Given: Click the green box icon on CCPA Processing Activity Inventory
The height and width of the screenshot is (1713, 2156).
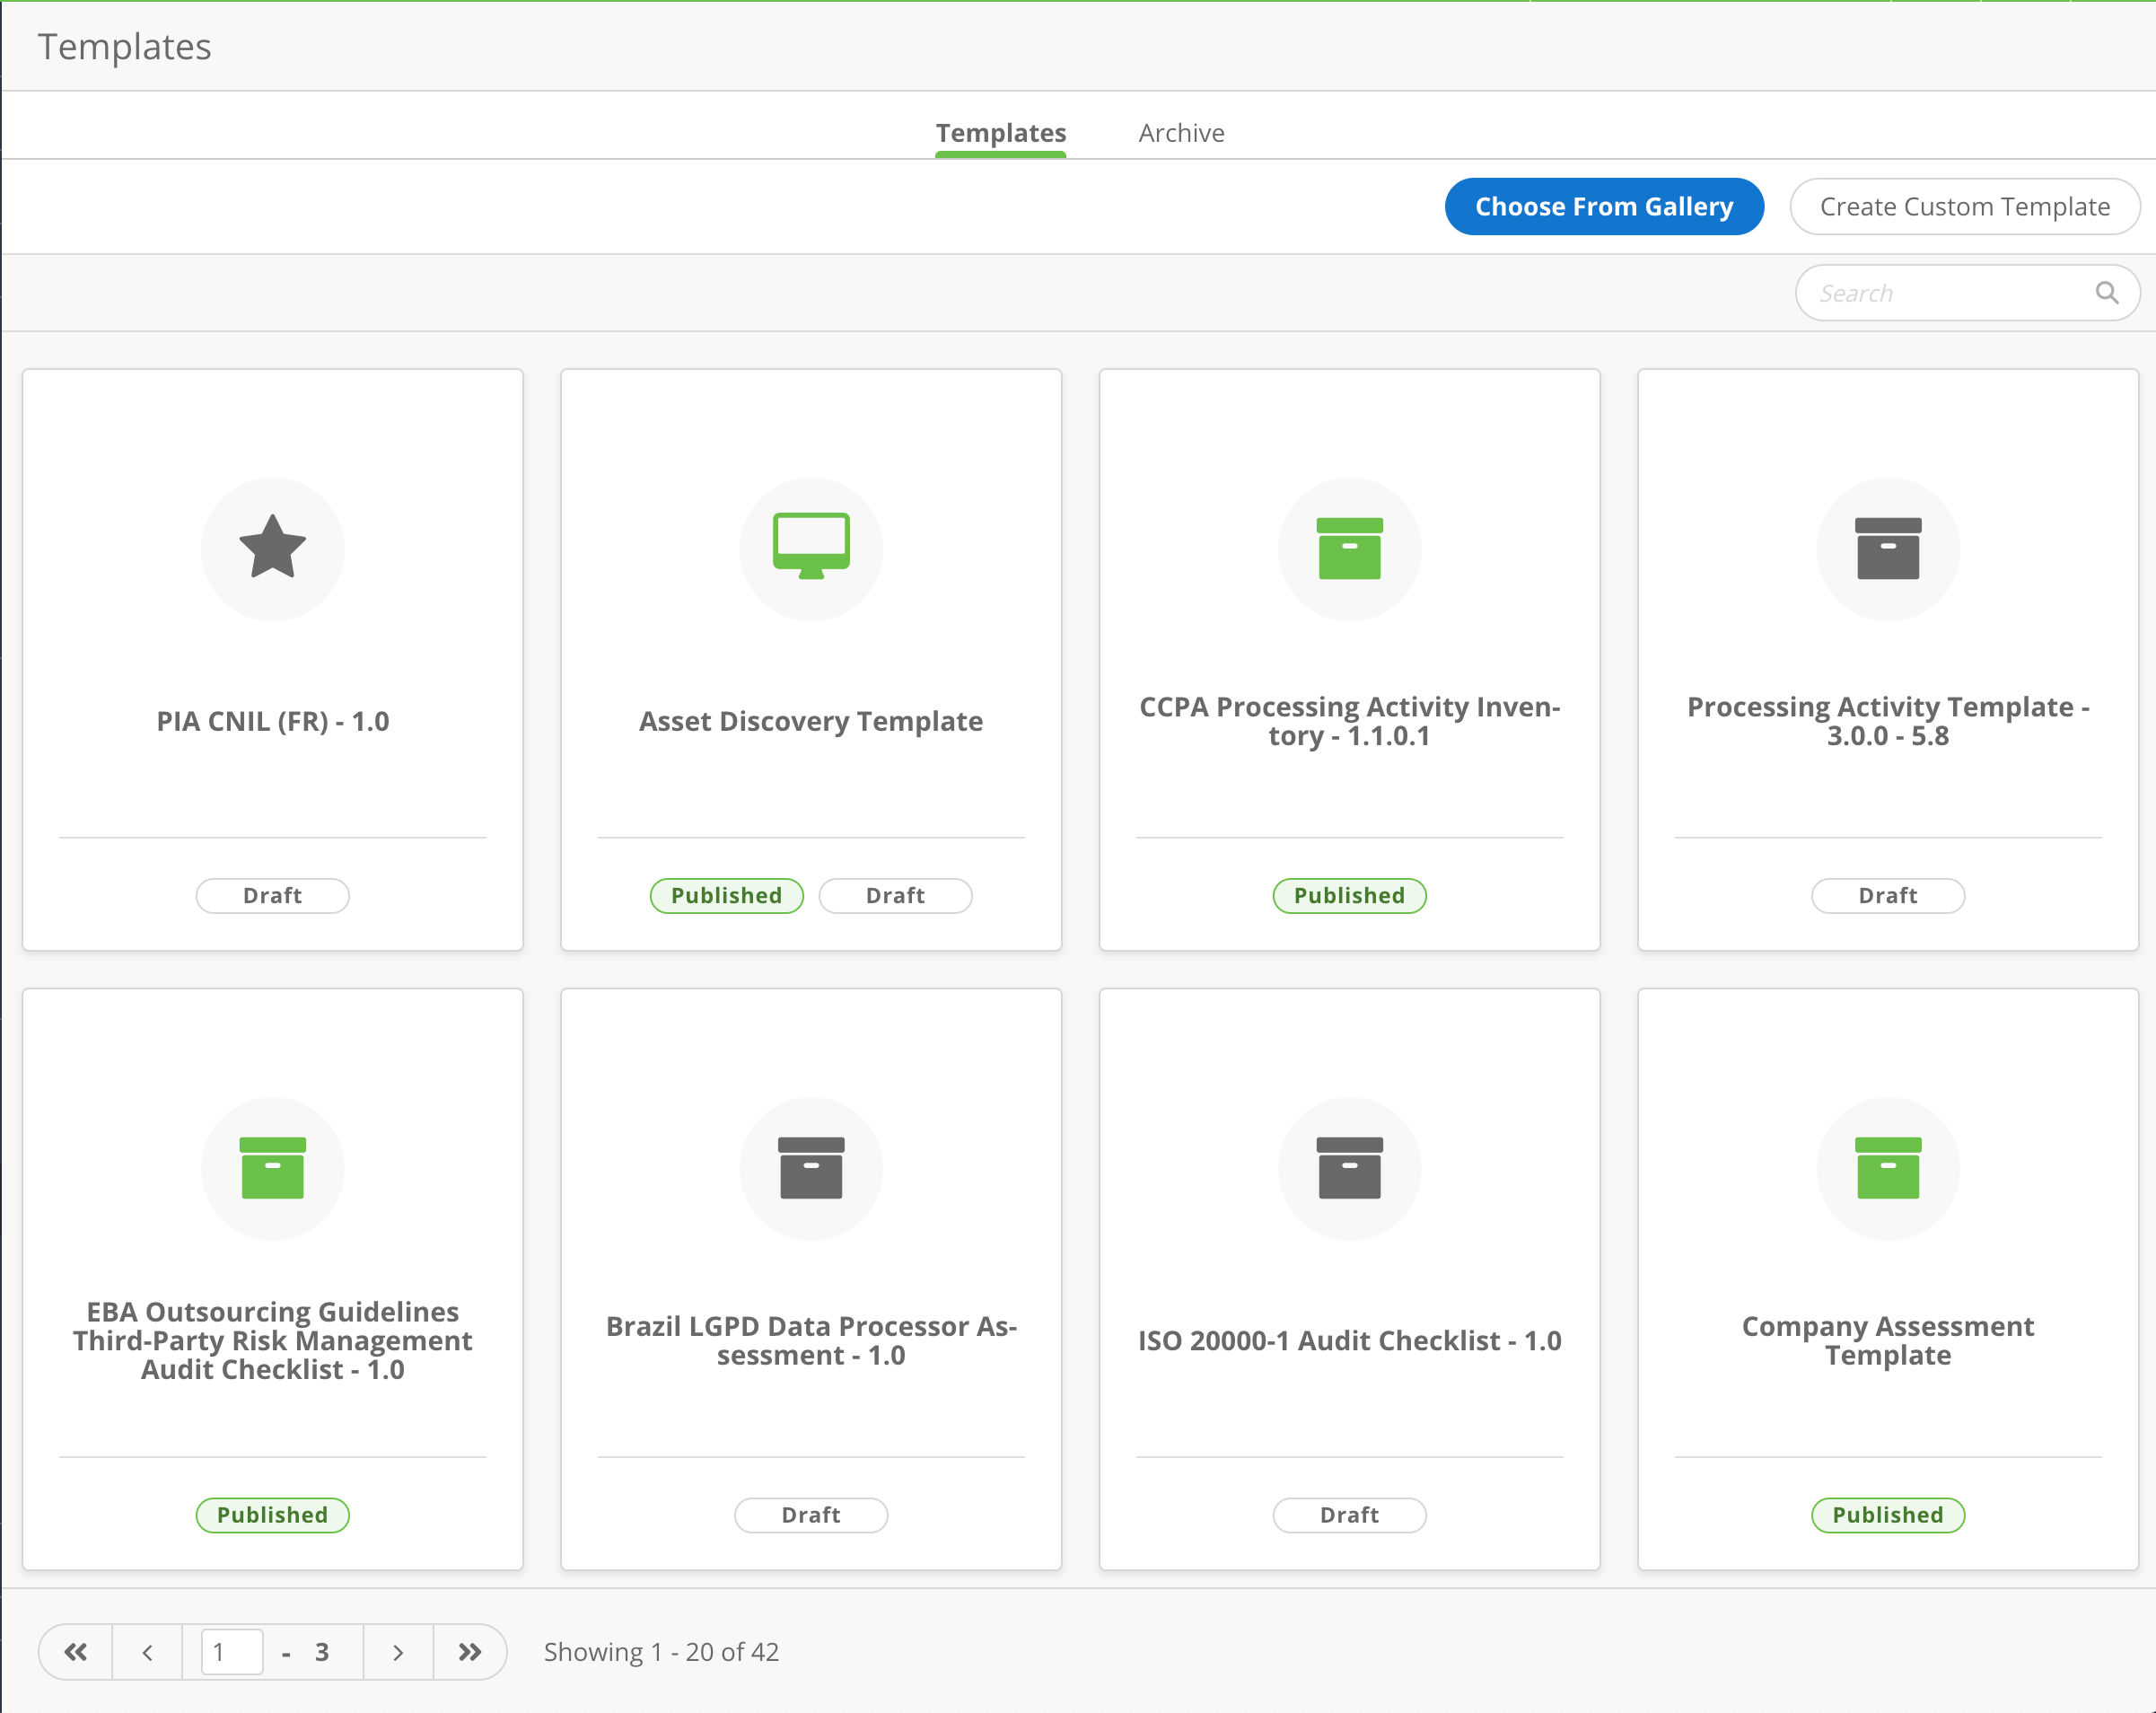Looking at the screenshot, I should (x=1349, y=548).
